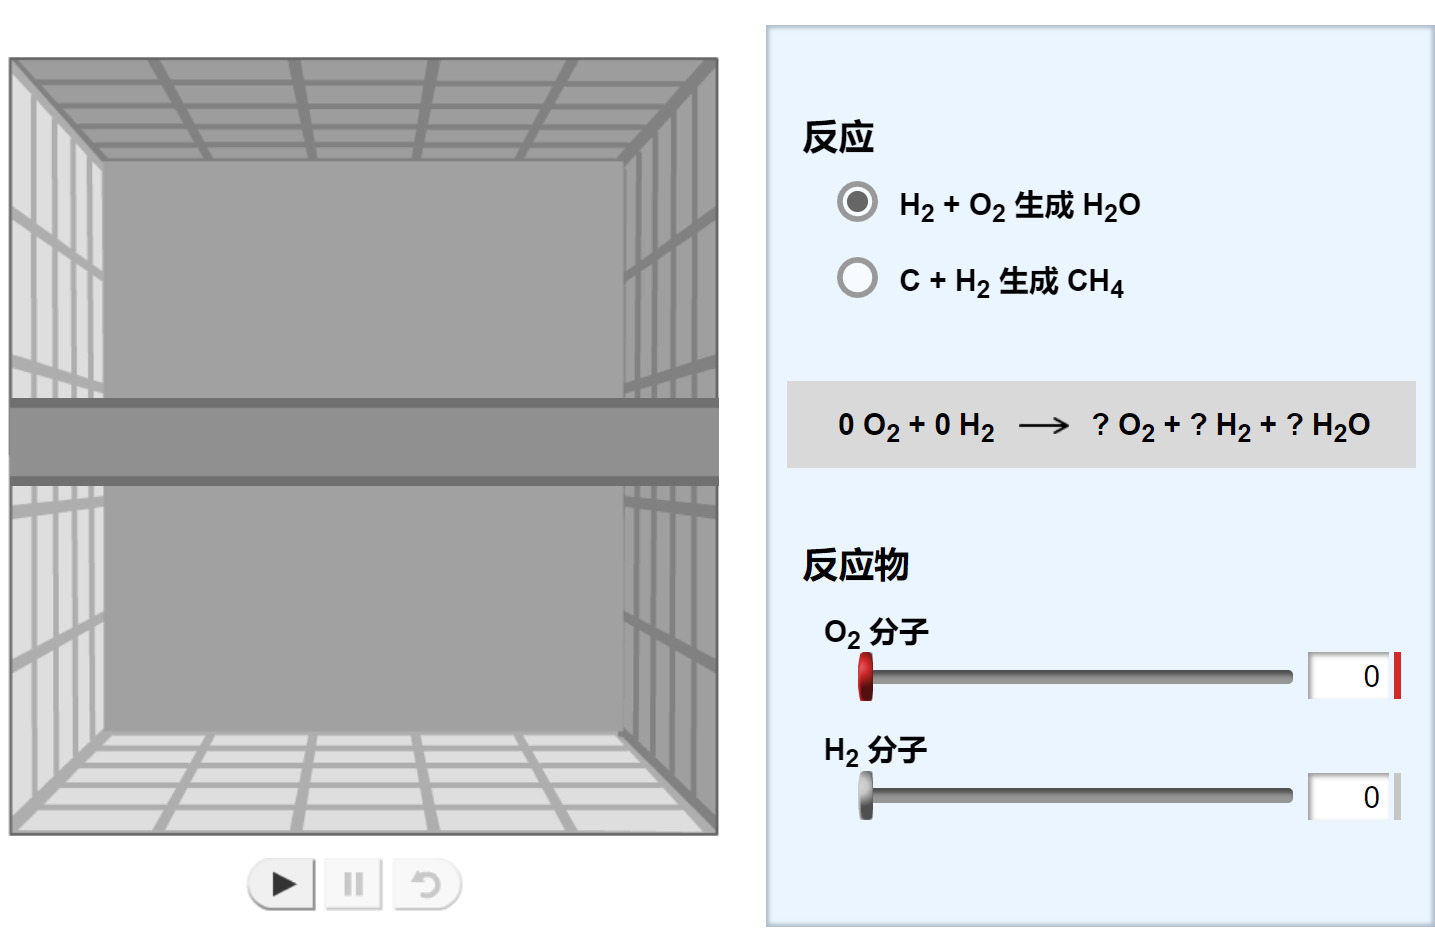Click the gray H₂ slider handle
Image resolution: width=1435 pixels, height=949 pixels.
coord(866,796)
